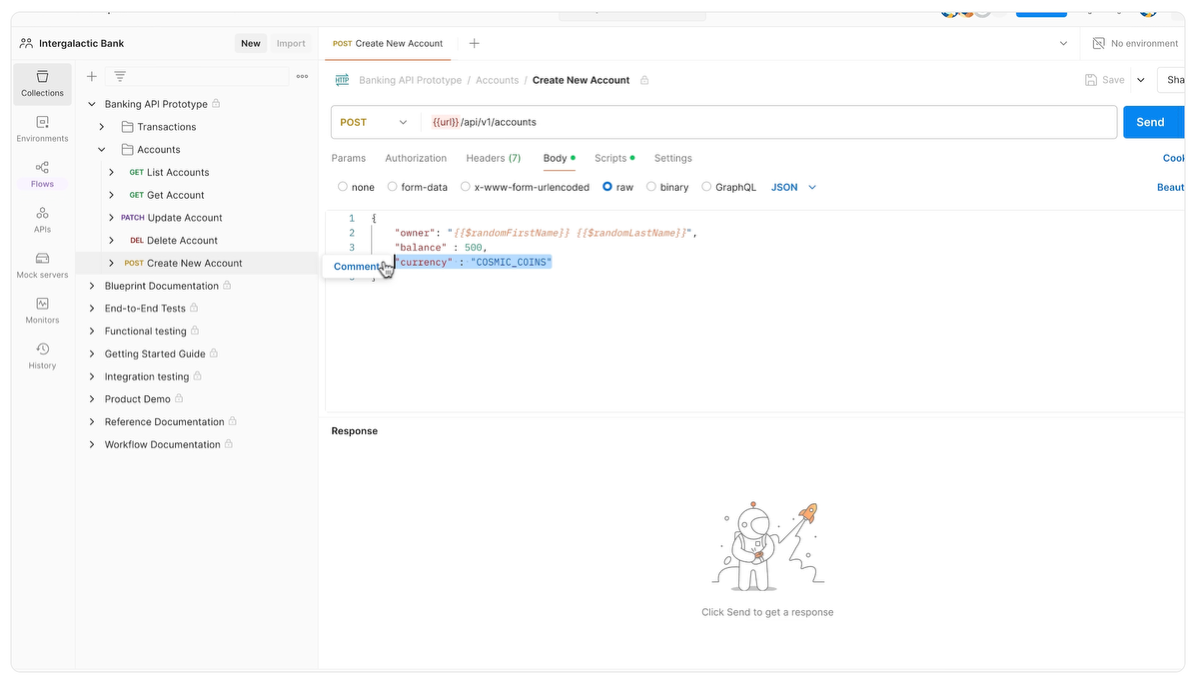
Task: Click the Accounts folder icon
Action: 127,150
